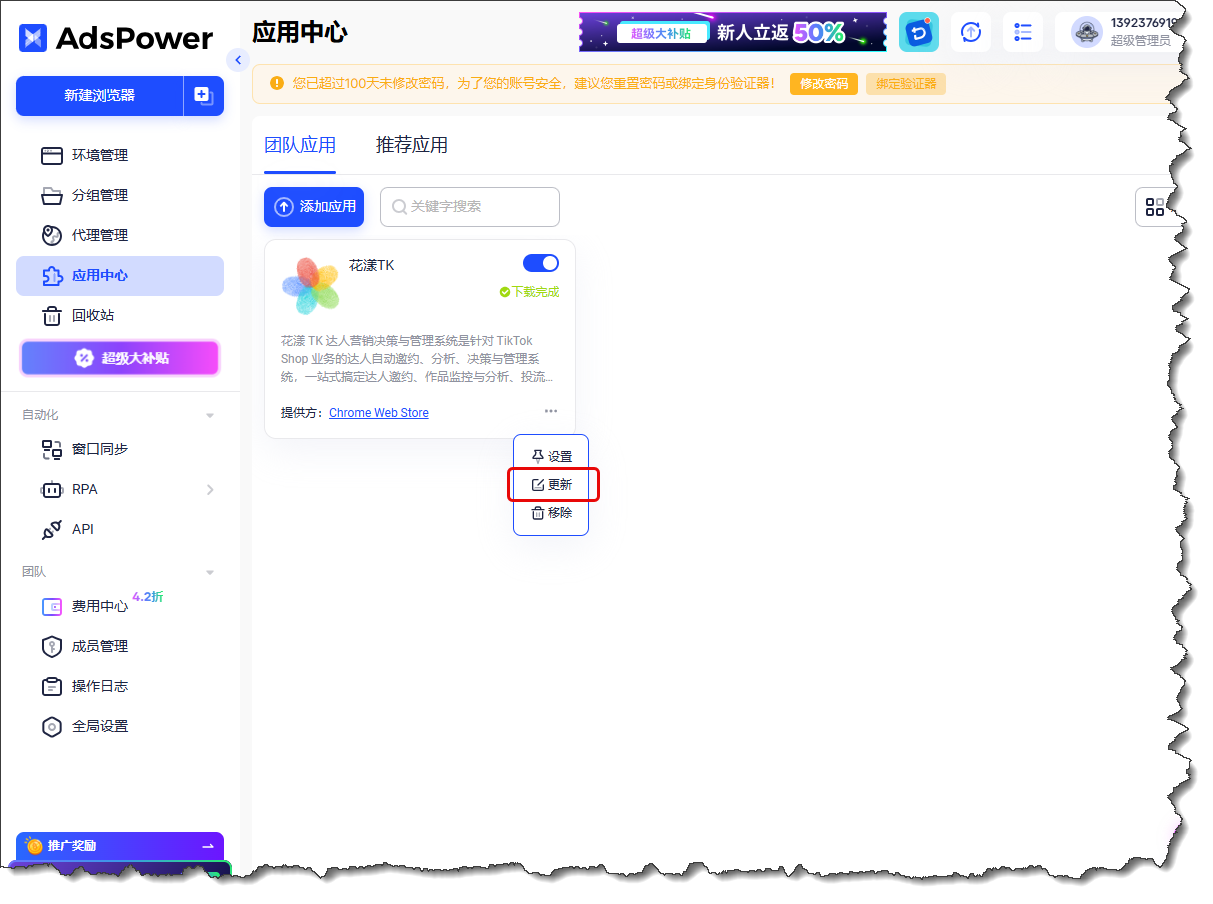Click the batch create icon beside 新建浏览器
1213x904 pixels.
[203, 96]
